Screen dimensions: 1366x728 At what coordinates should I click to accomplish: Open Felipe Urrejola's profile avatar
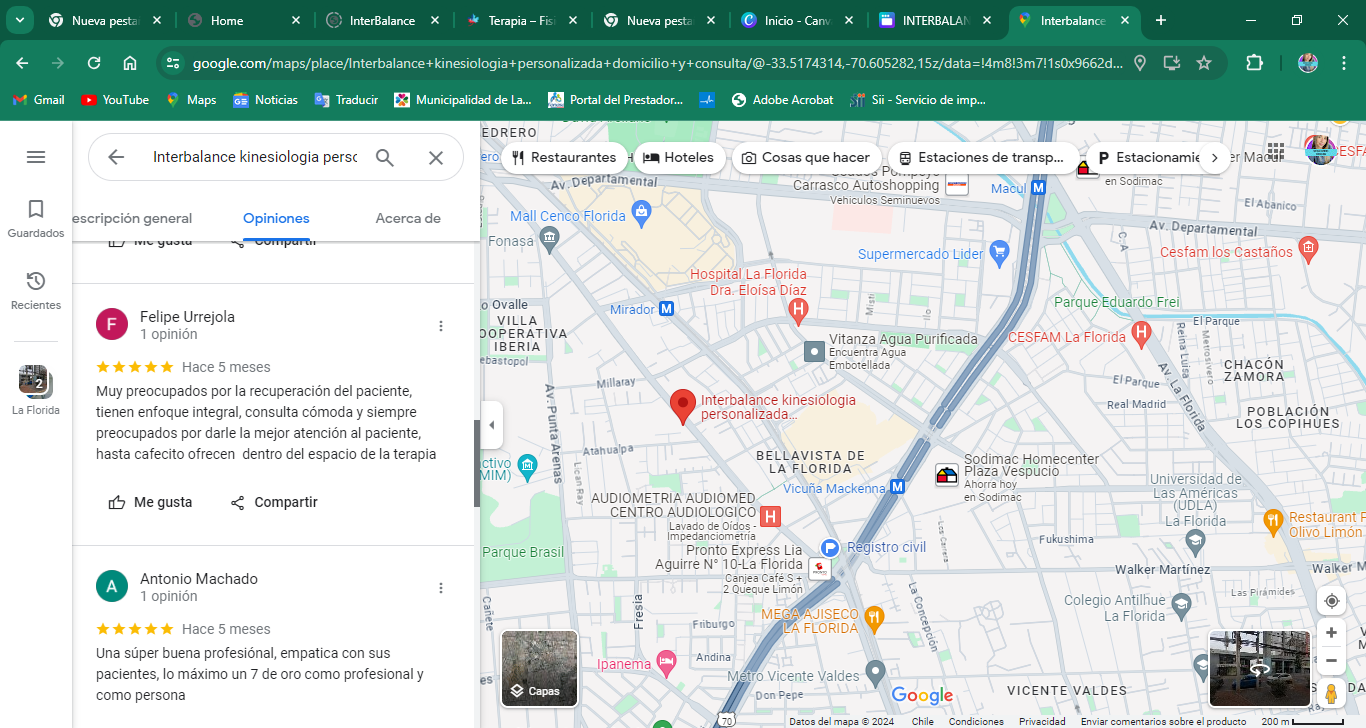click(x=112, y=324)
